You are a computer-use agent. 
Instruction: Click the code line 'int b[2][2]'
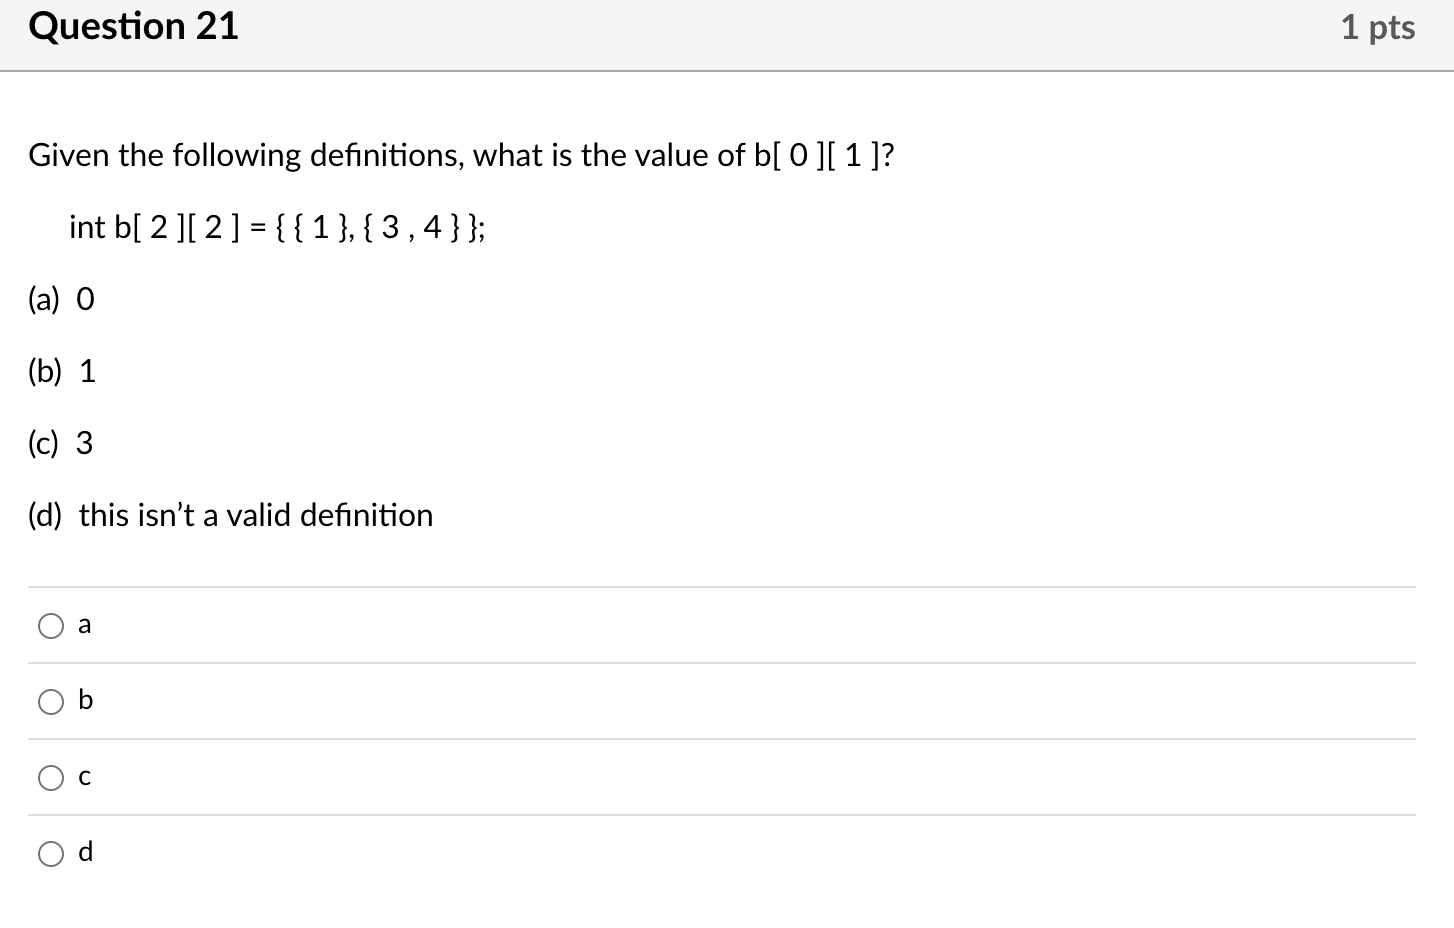point(276,227)
